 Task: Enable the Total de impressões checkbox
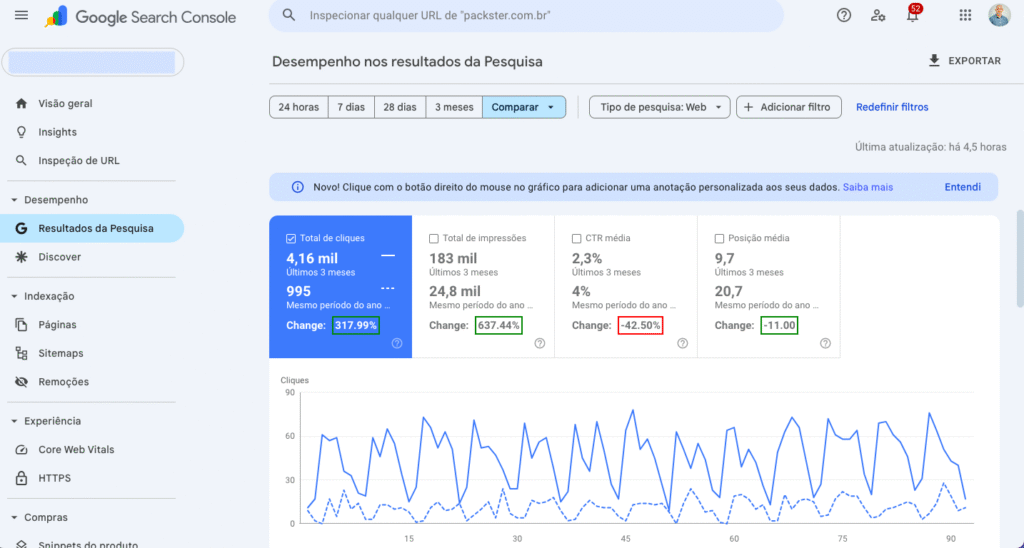pos(434,239)
